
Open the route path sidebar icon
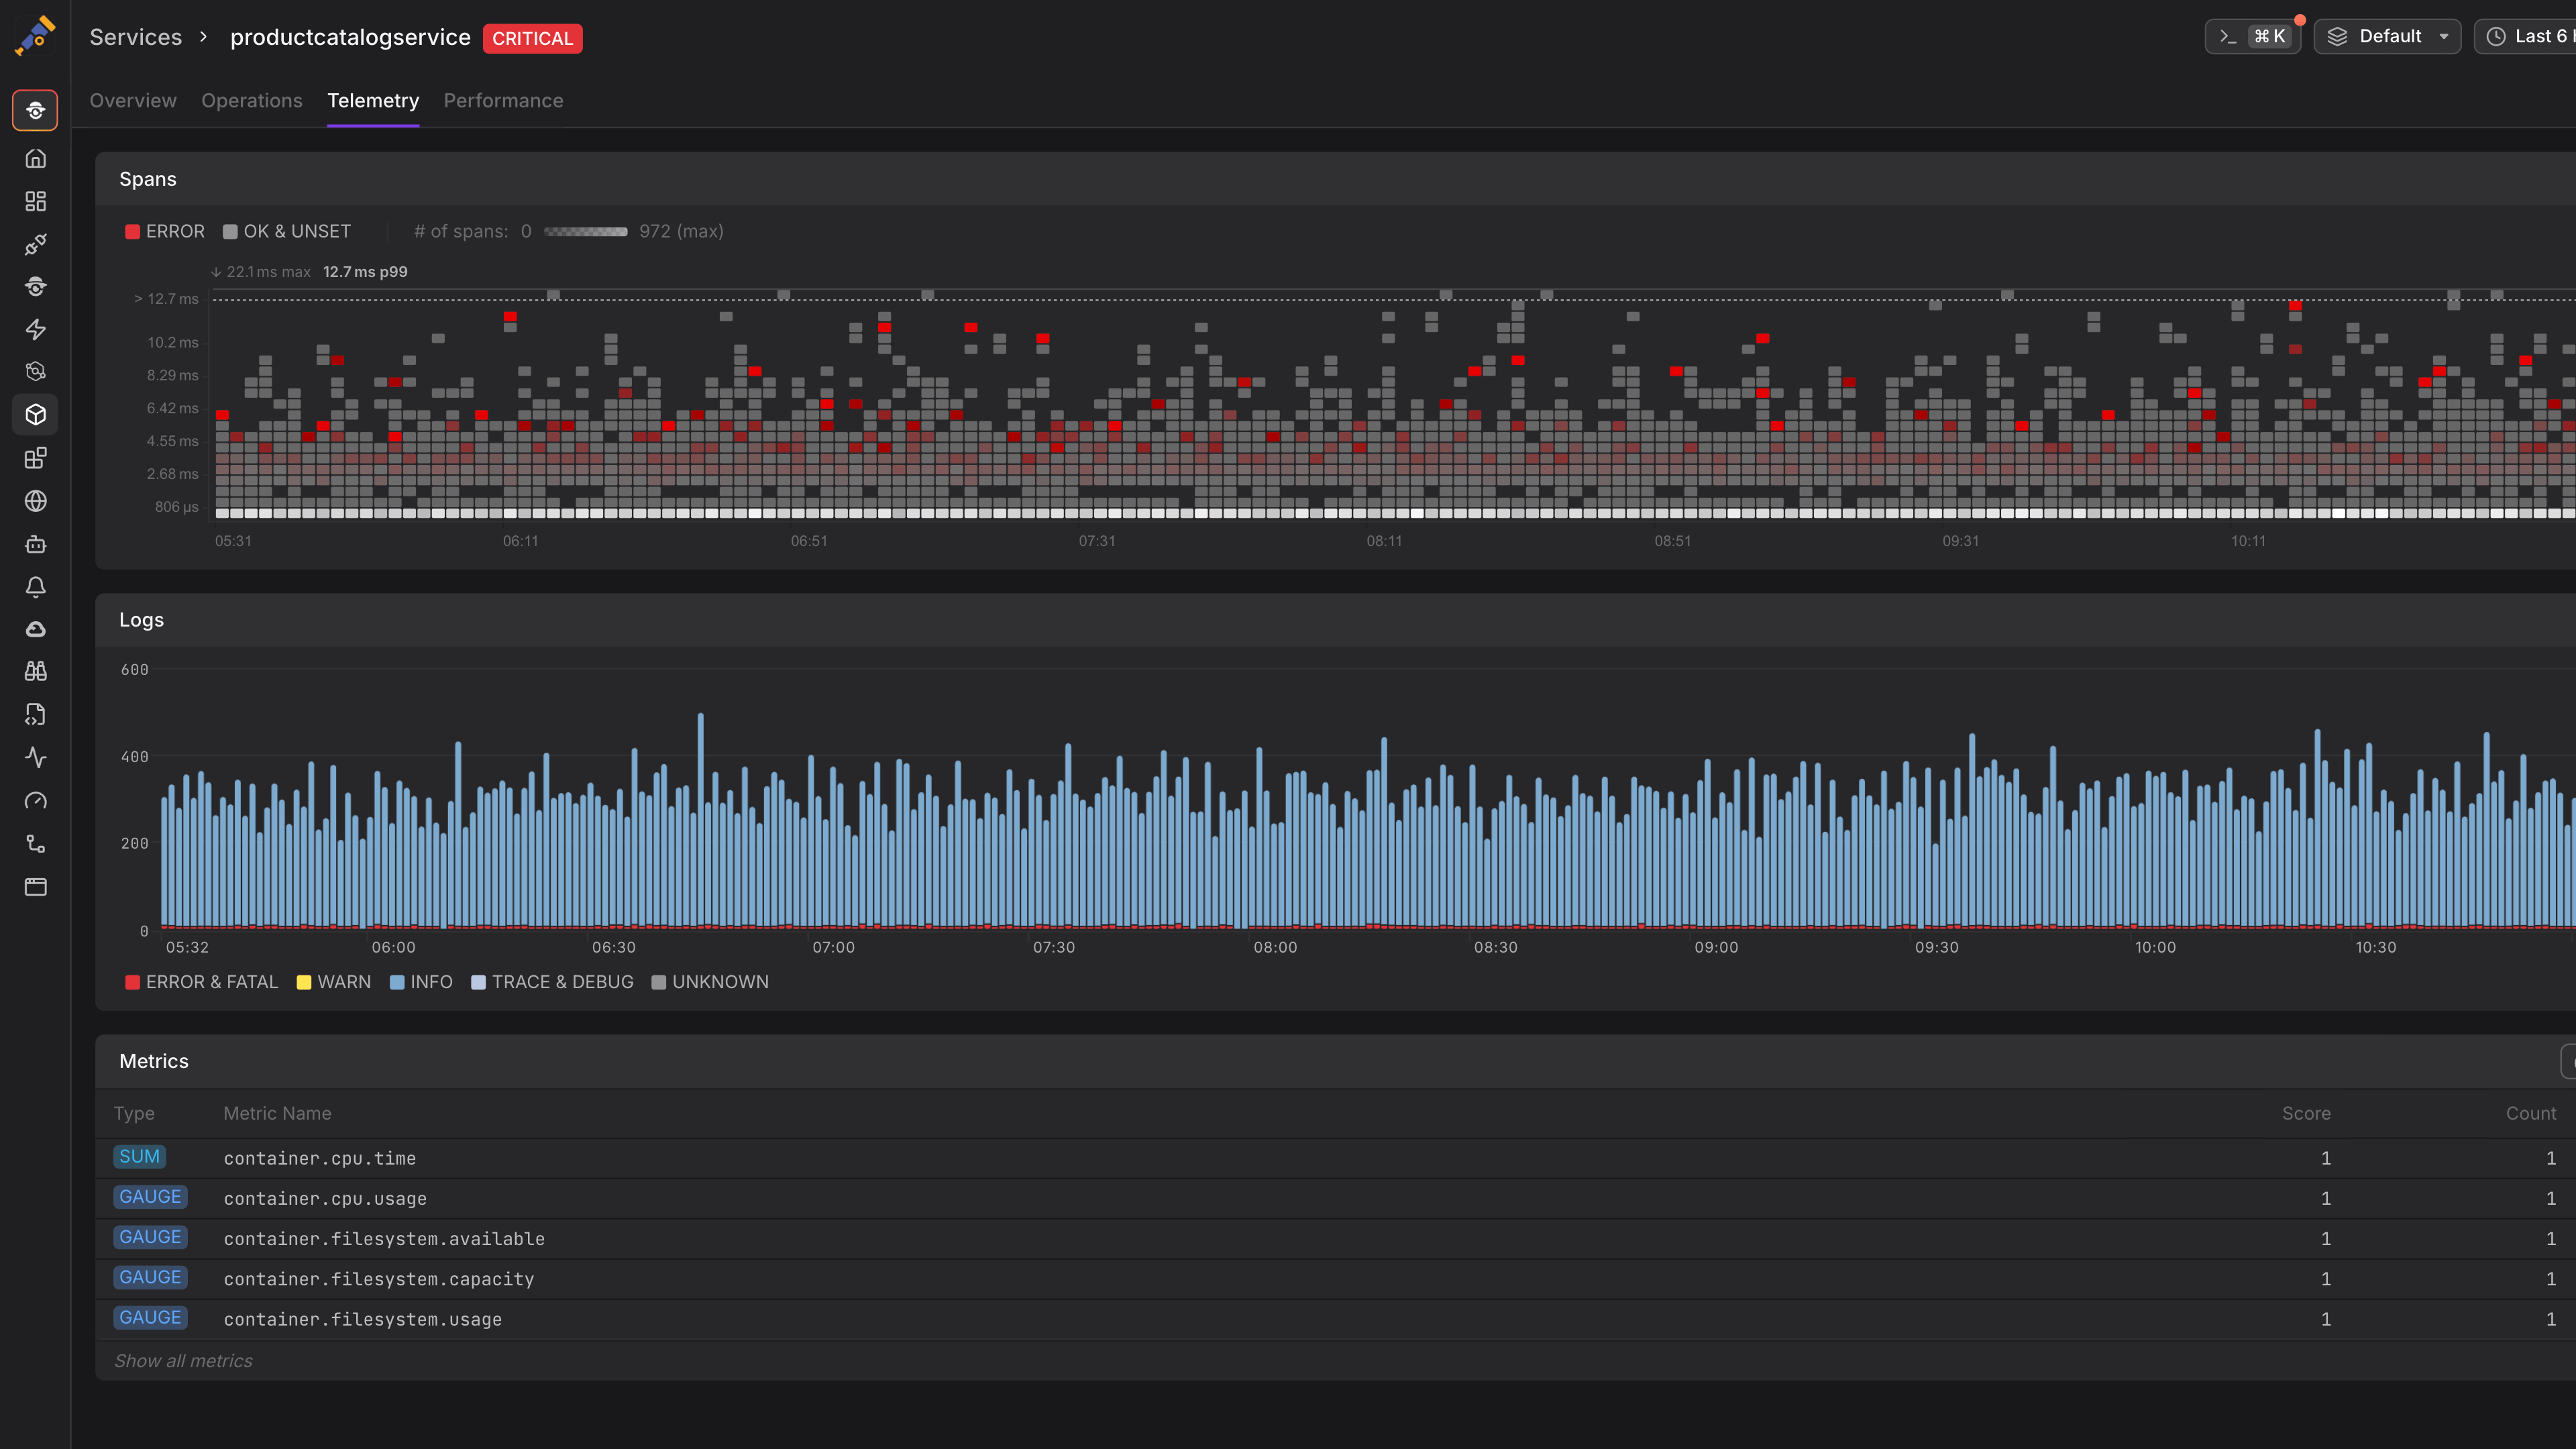coord(35,843)
